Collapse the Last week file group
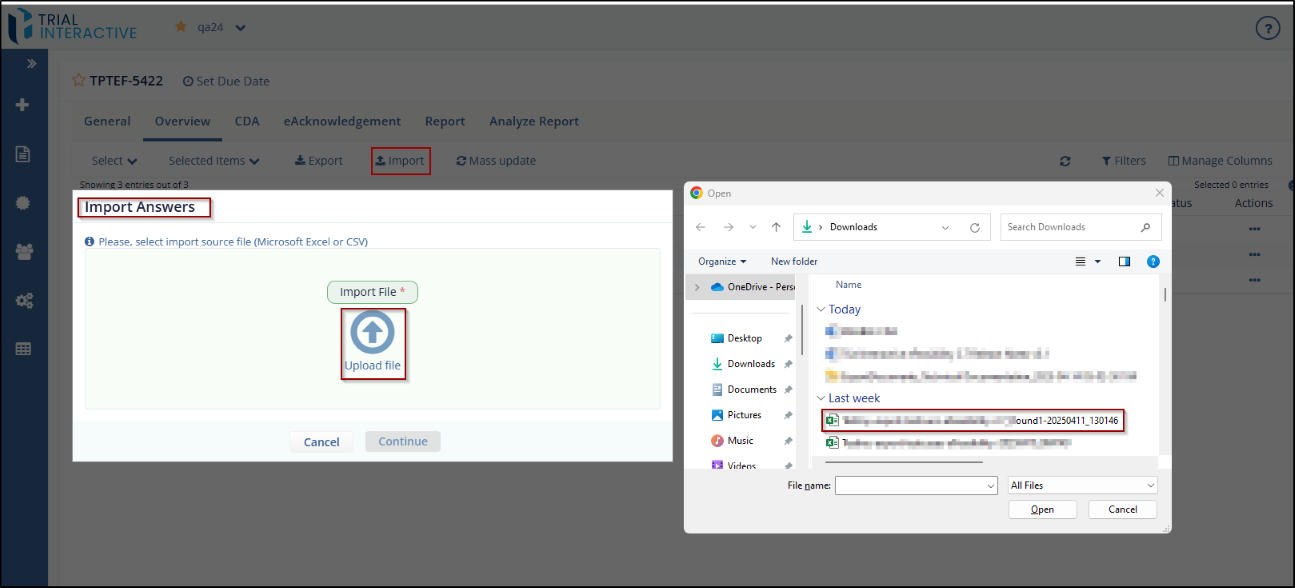This screenshot has width=1295, height=588. pos(821,398)
